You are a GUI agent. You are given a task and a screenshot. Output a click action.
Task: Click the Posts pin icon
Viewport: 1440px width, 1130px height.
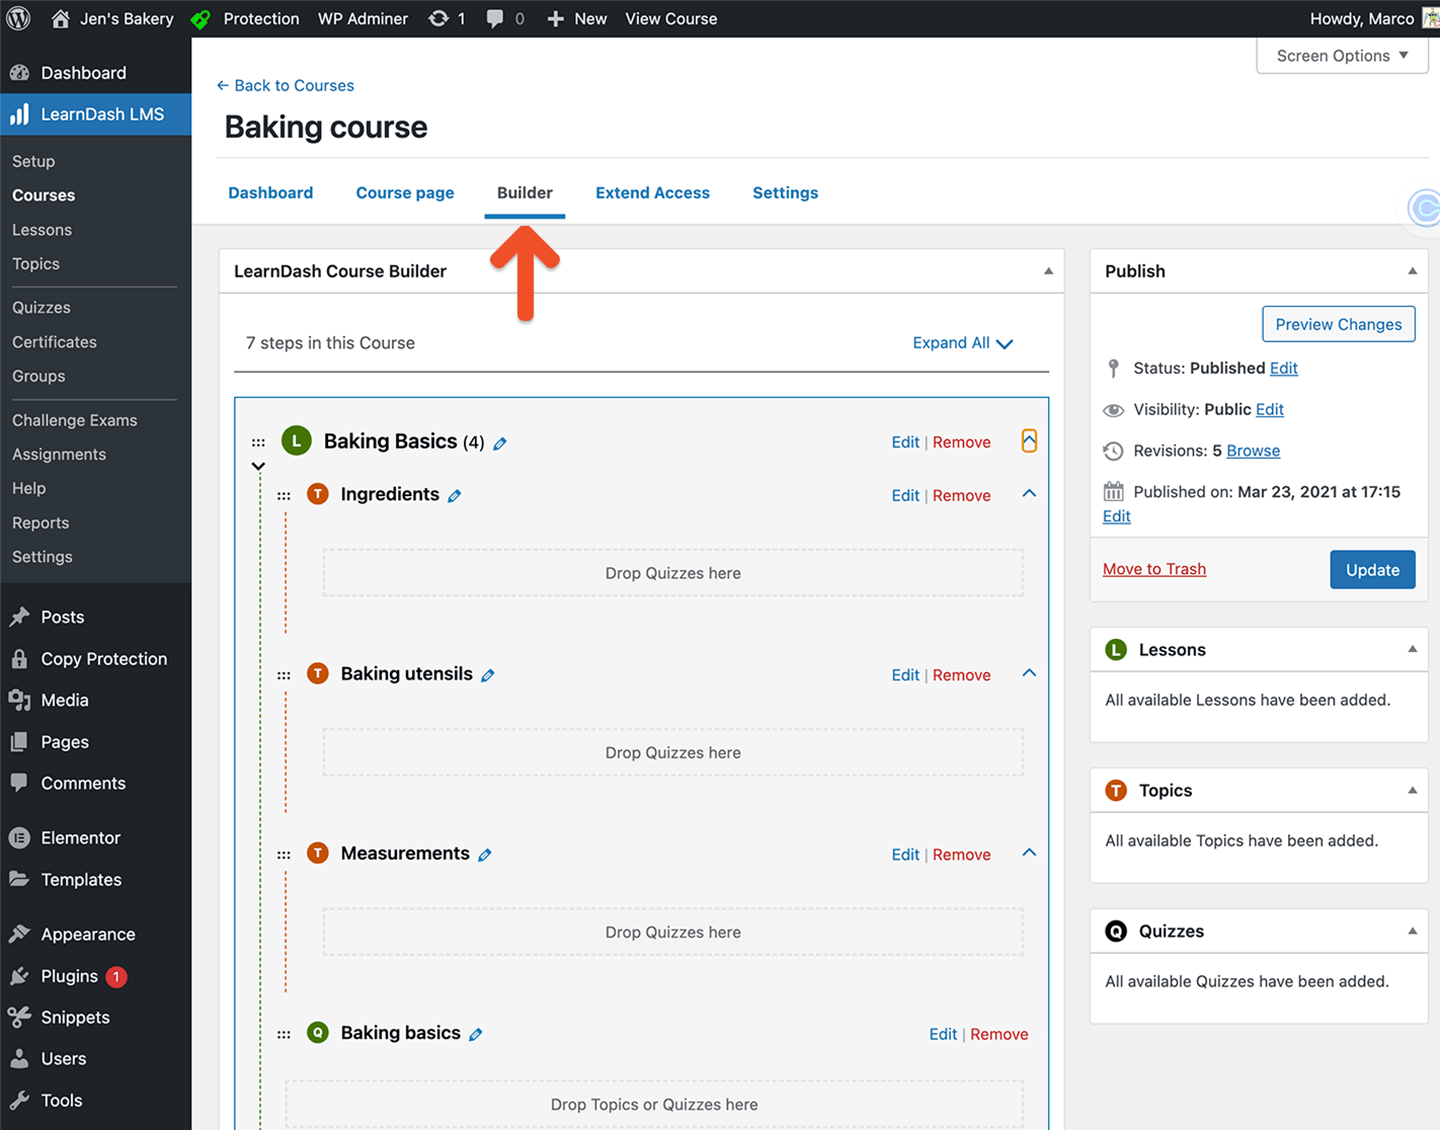point(19,617)
